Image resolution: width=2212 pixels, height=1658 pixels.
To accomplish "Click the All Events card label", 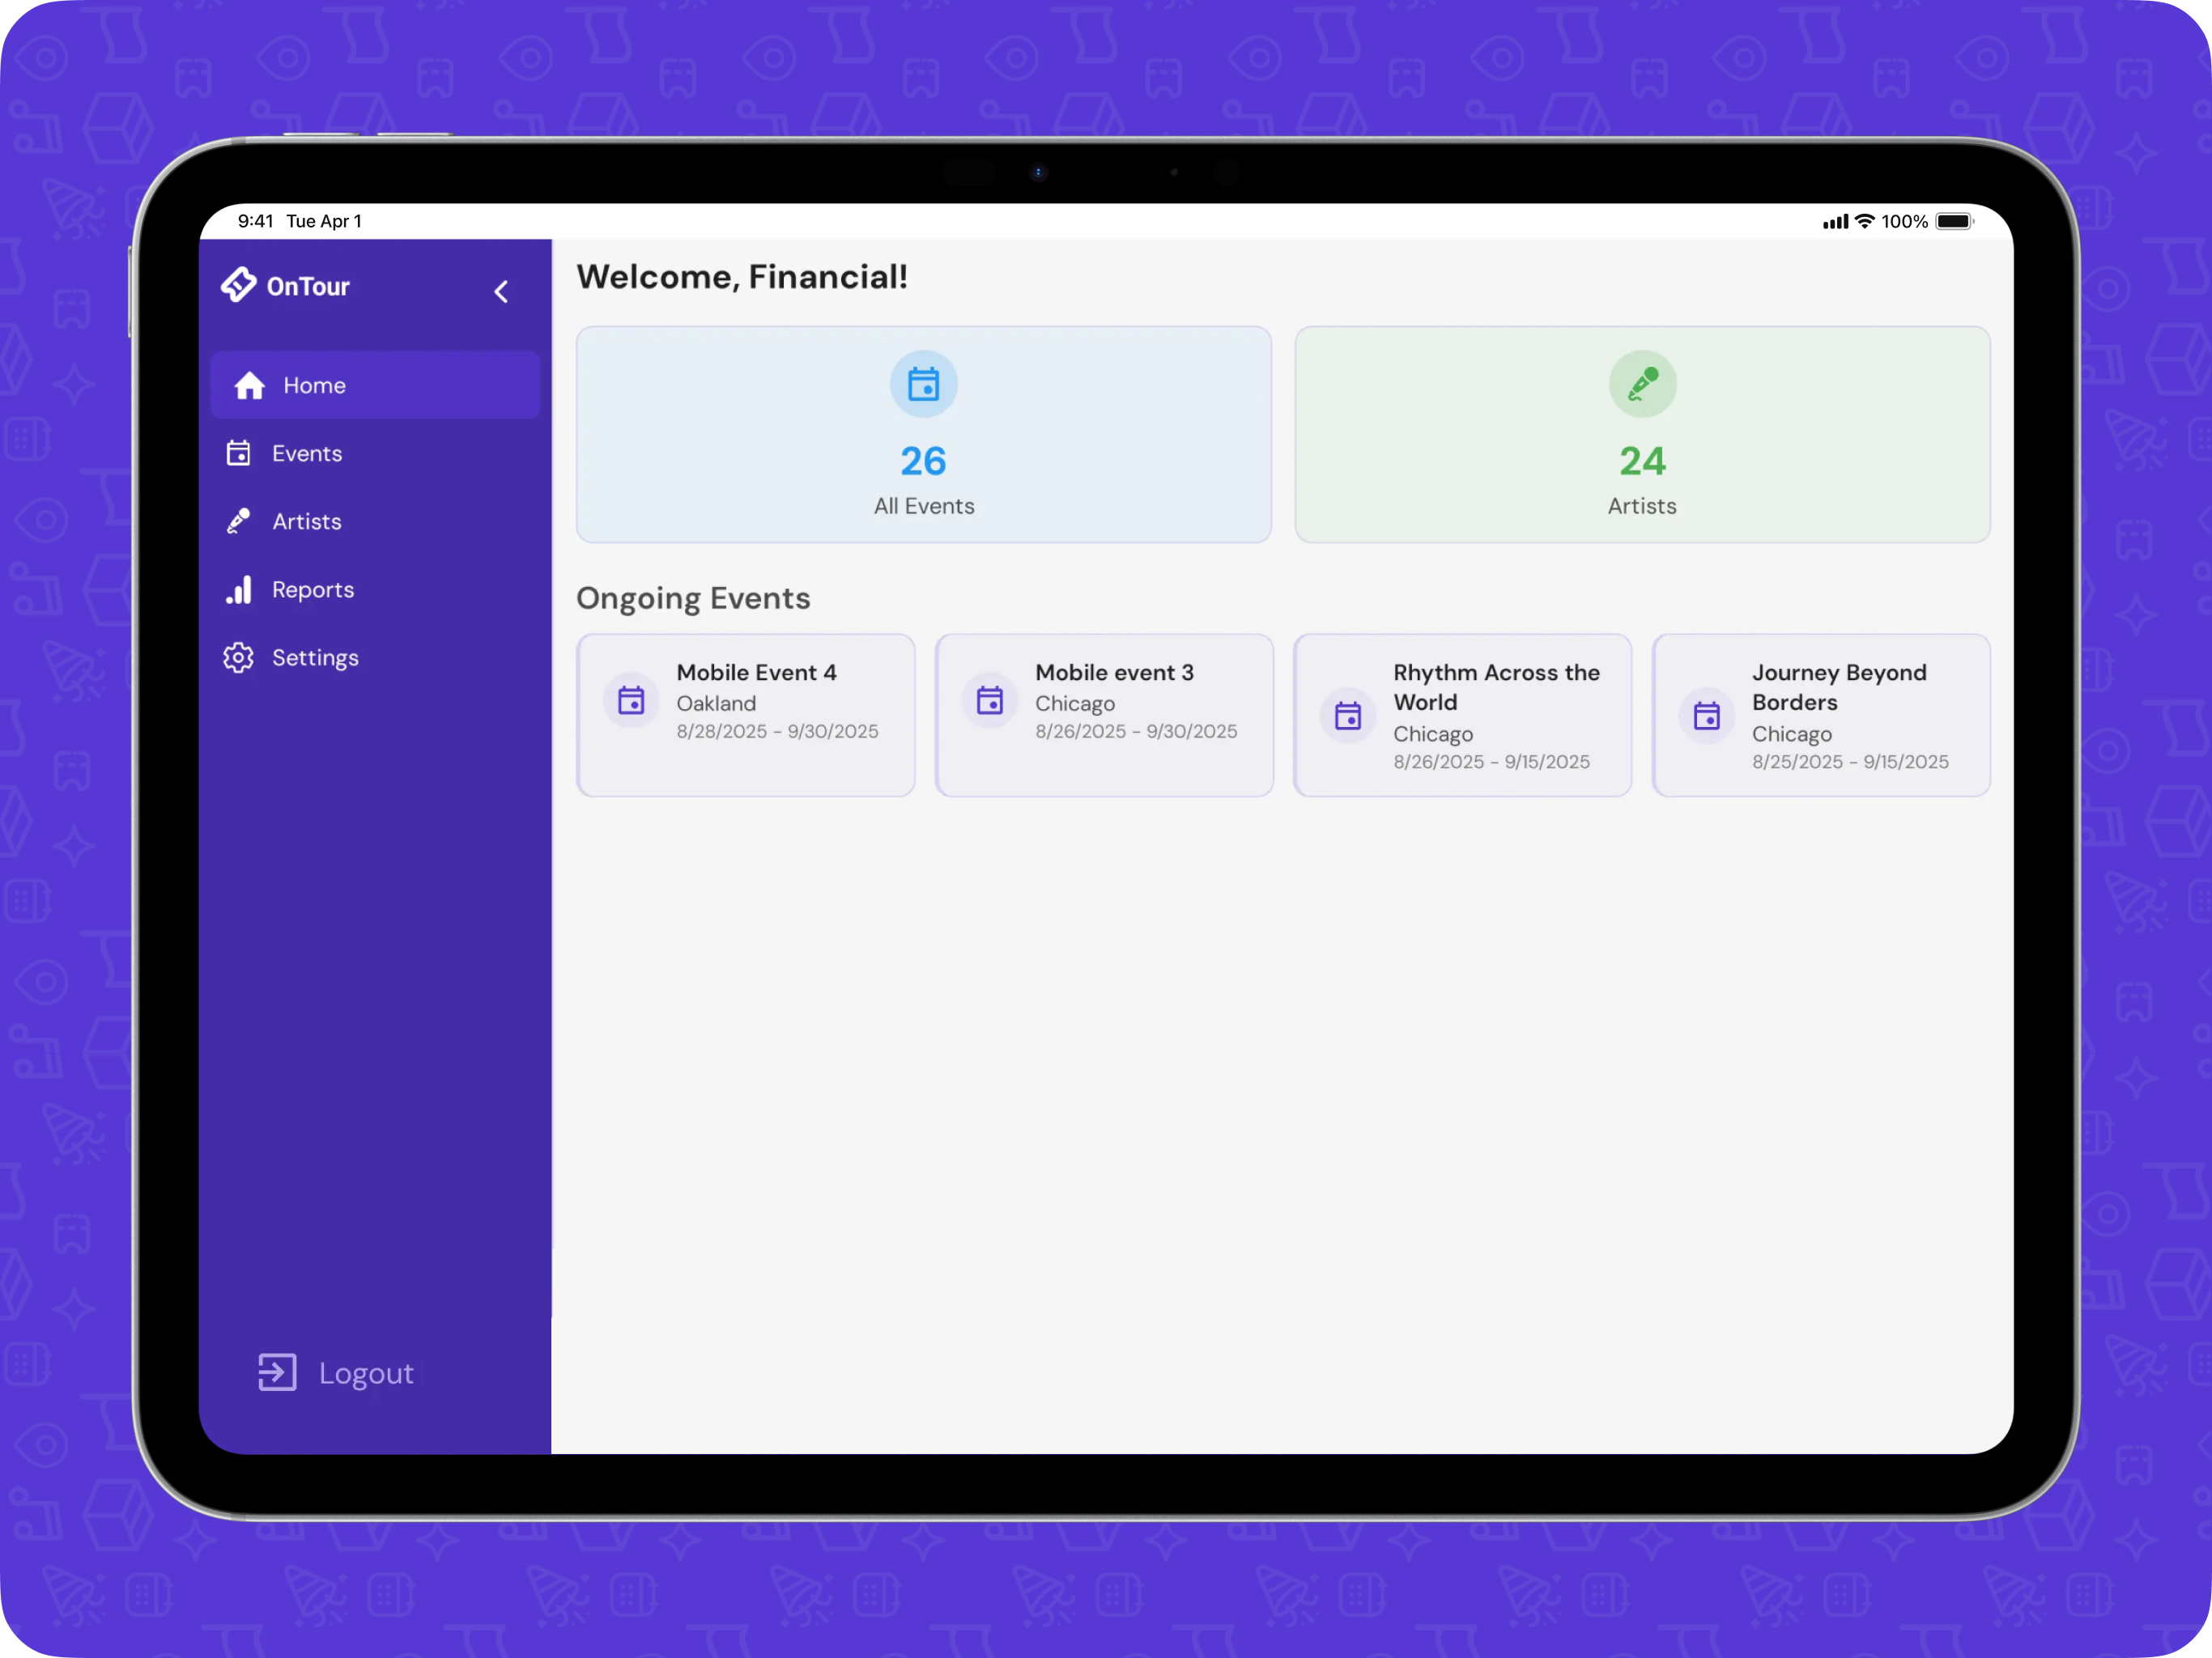I will click(x=924, y=506).
